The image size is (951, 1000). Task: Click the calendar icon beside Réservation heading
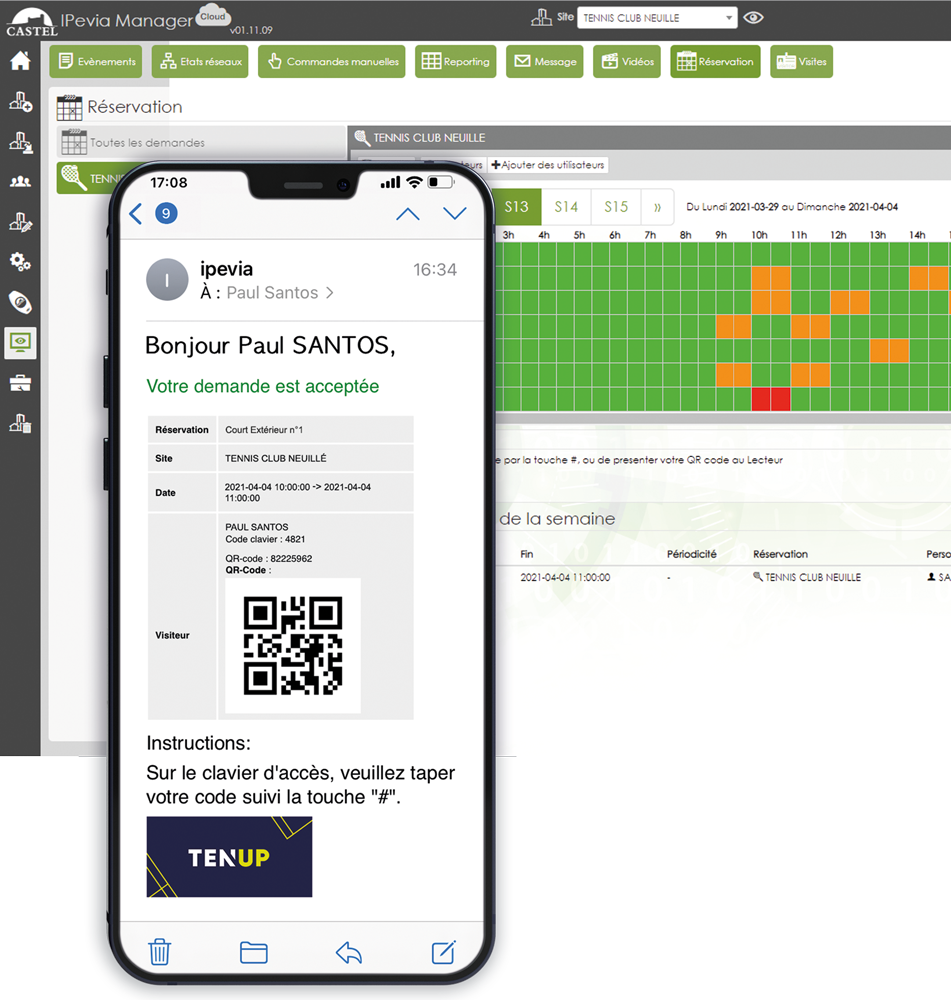coord(69,107)
